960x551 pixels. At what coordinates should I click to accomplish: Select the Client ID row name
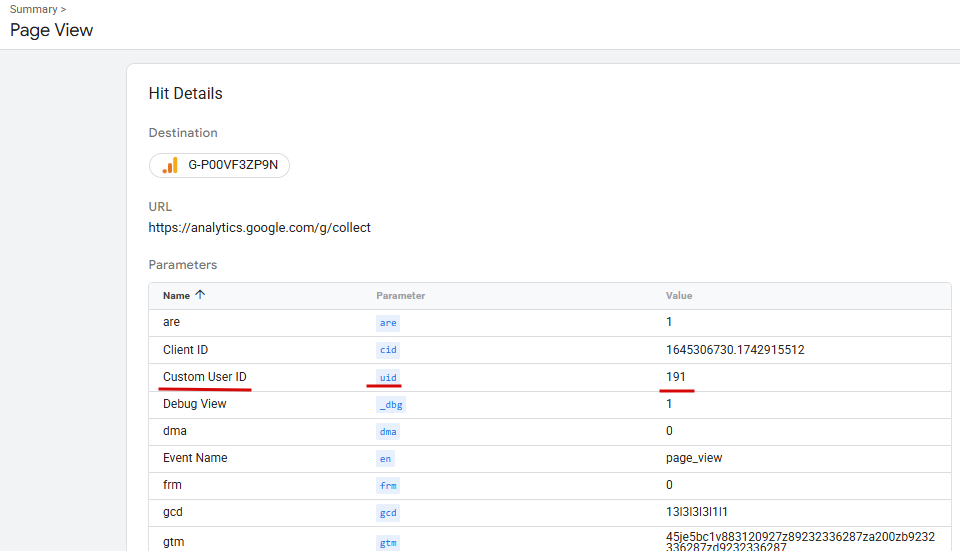click(185, 350)
